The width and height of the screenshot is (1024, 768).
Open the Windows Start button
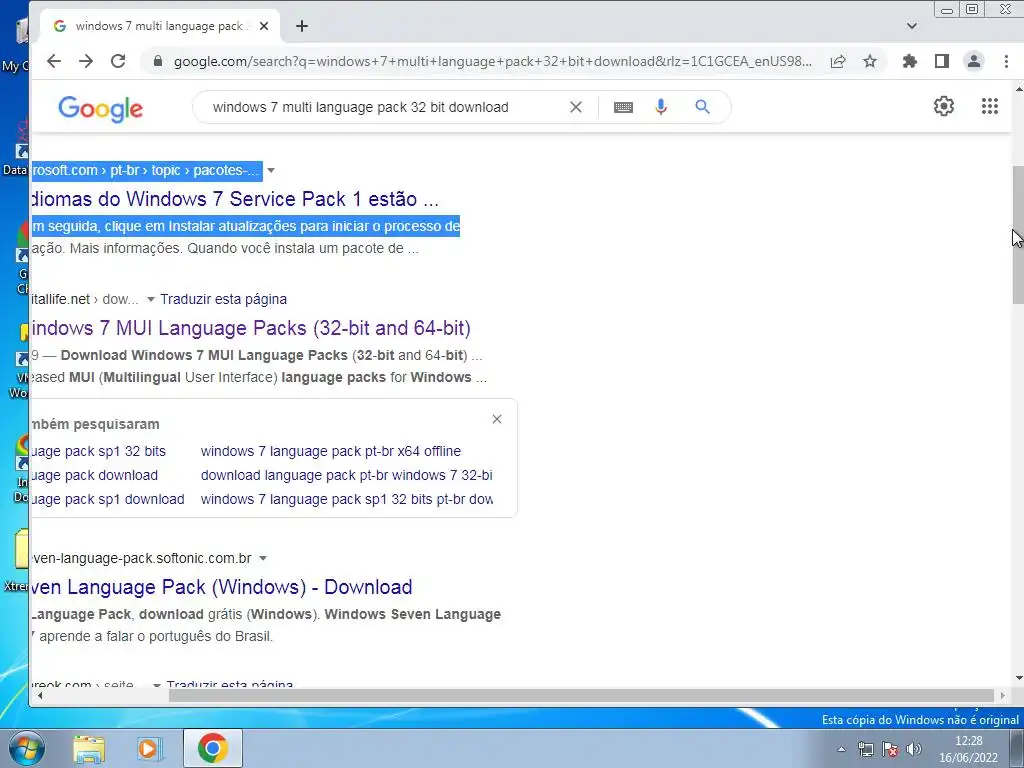click(x=27, y=748)
